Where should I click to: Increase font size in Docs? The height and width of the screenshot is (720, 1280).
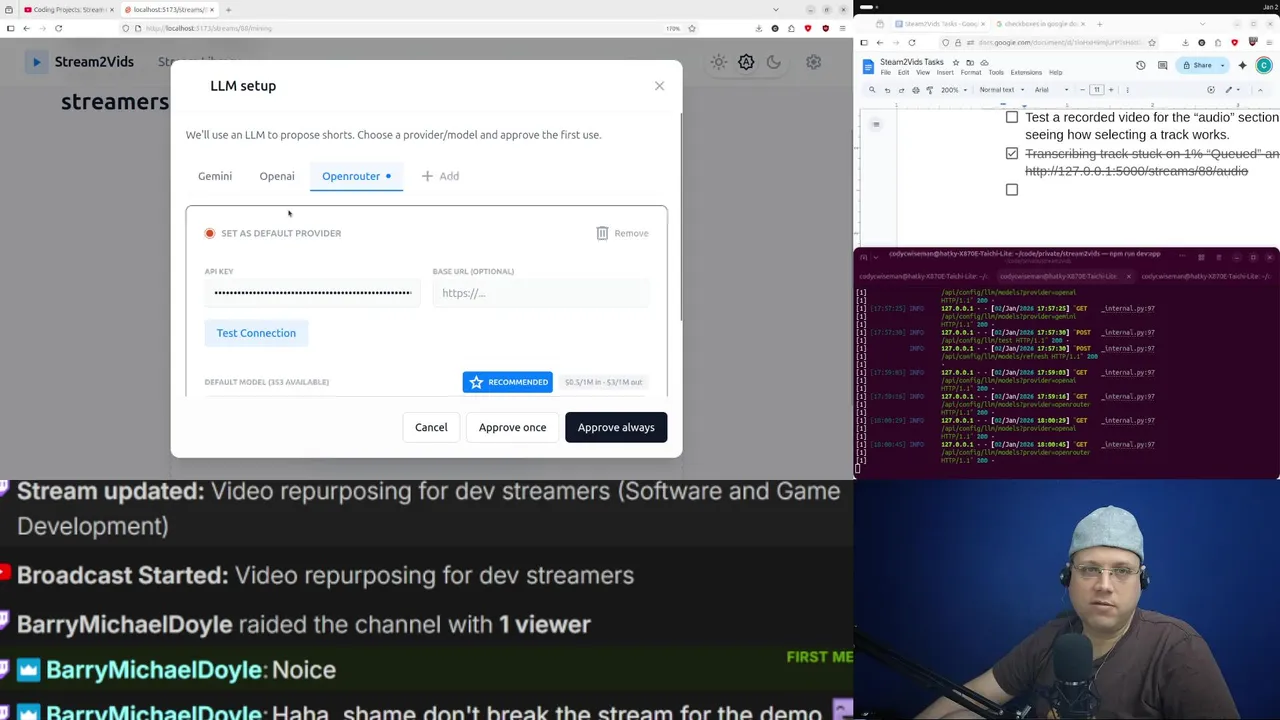[1111, 90]
